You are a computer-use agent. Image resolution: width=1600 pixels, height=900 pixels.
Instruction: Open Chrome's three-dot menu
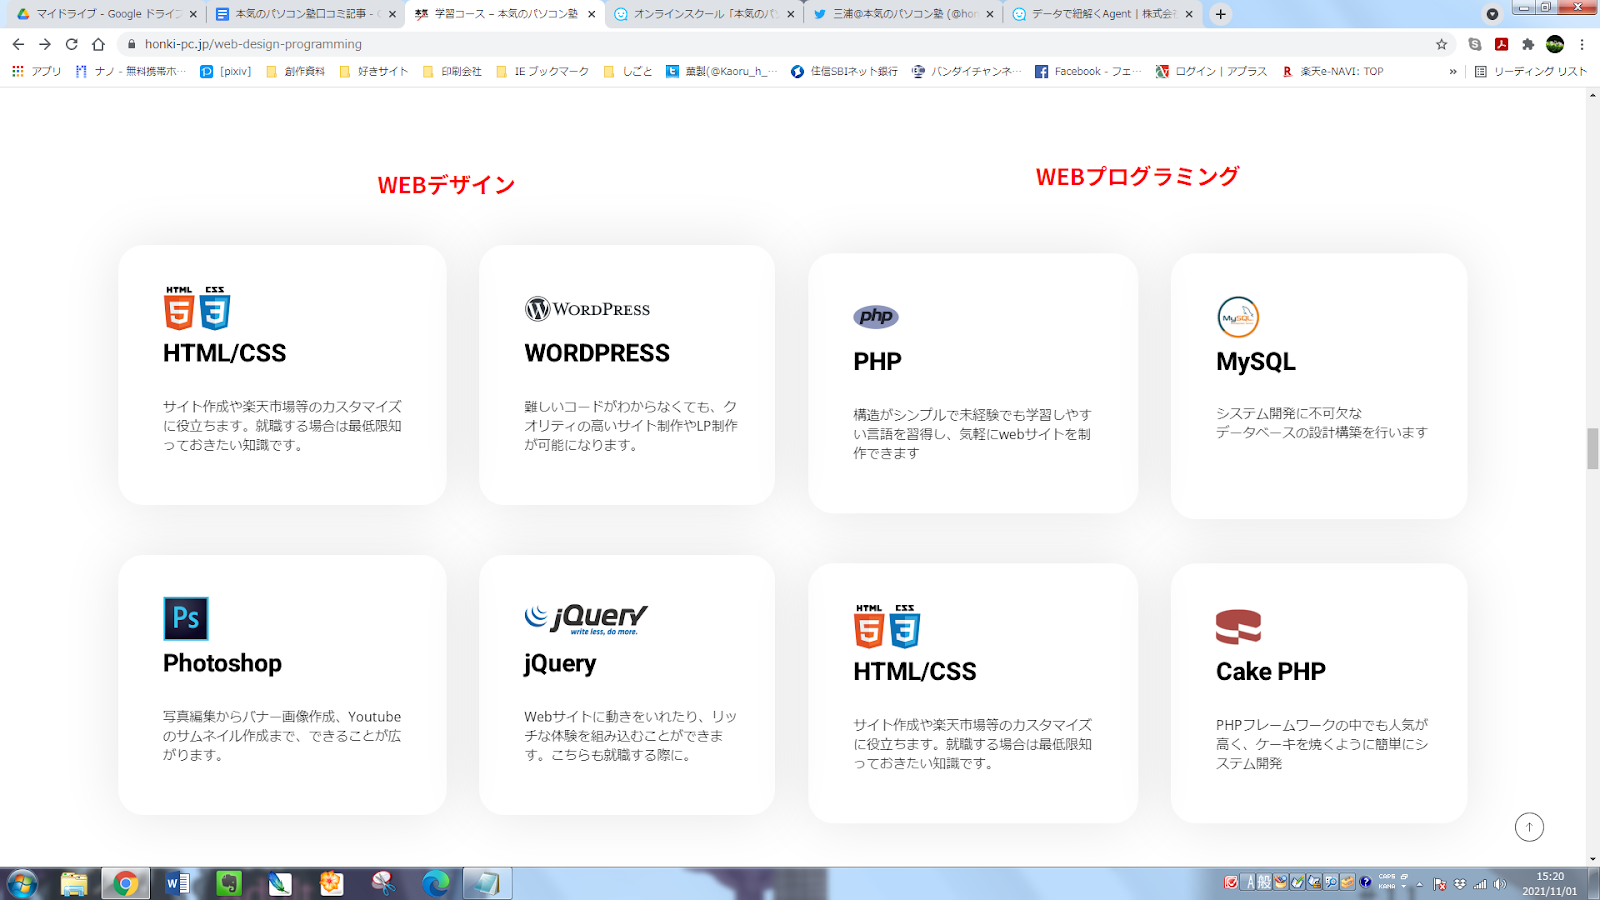pyautogui.click(x=1582, y=44)
